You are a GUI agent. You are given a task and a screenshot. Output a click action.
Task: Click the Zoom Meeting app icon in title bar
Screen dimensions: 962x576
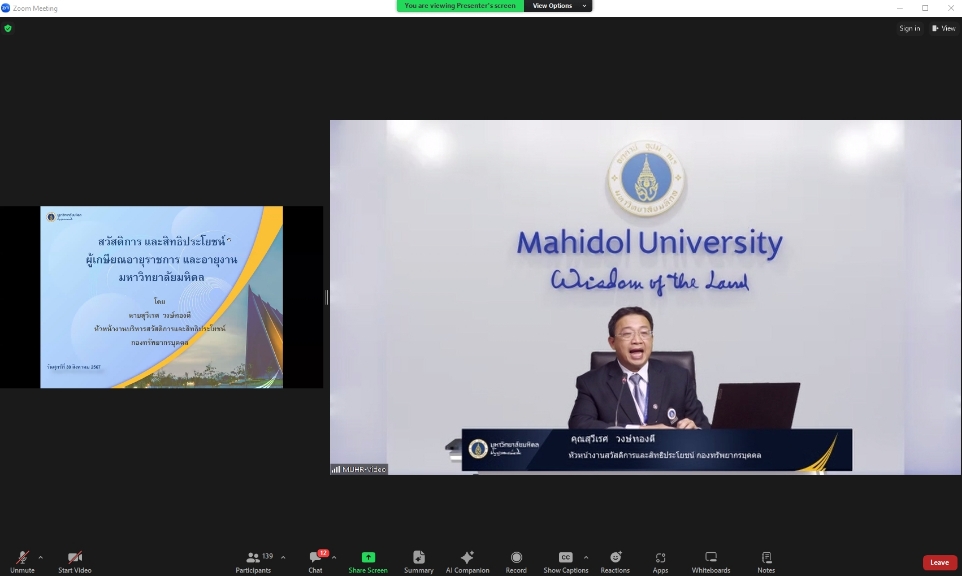(x=6, y=8)
